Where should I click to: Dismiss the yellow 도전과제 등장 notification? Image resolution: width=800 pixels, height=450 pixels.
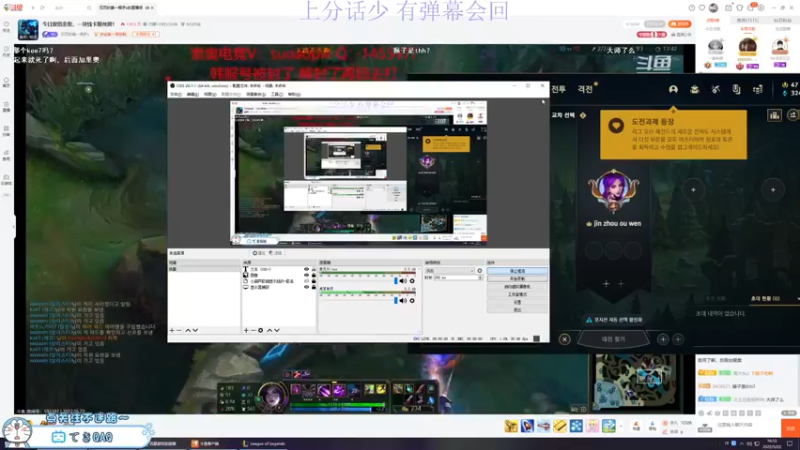[673, 135]
